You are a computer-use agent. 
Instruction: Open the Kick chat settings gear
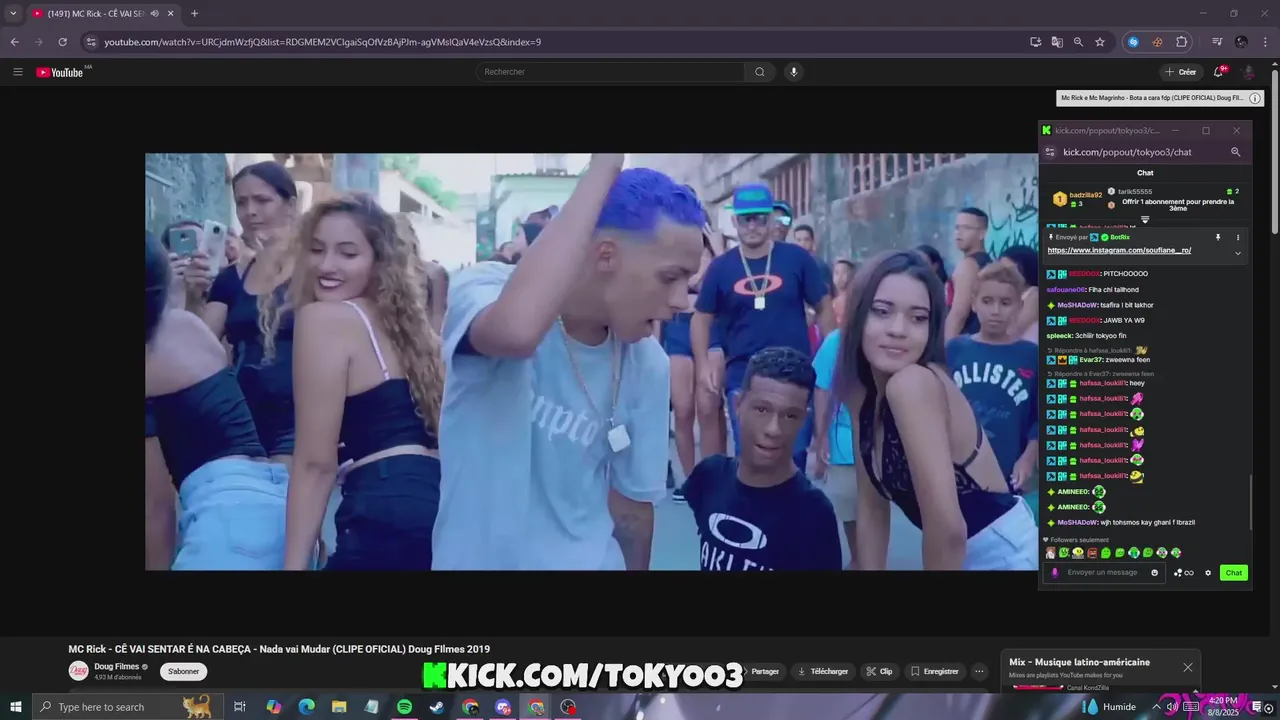point(1208,573)
